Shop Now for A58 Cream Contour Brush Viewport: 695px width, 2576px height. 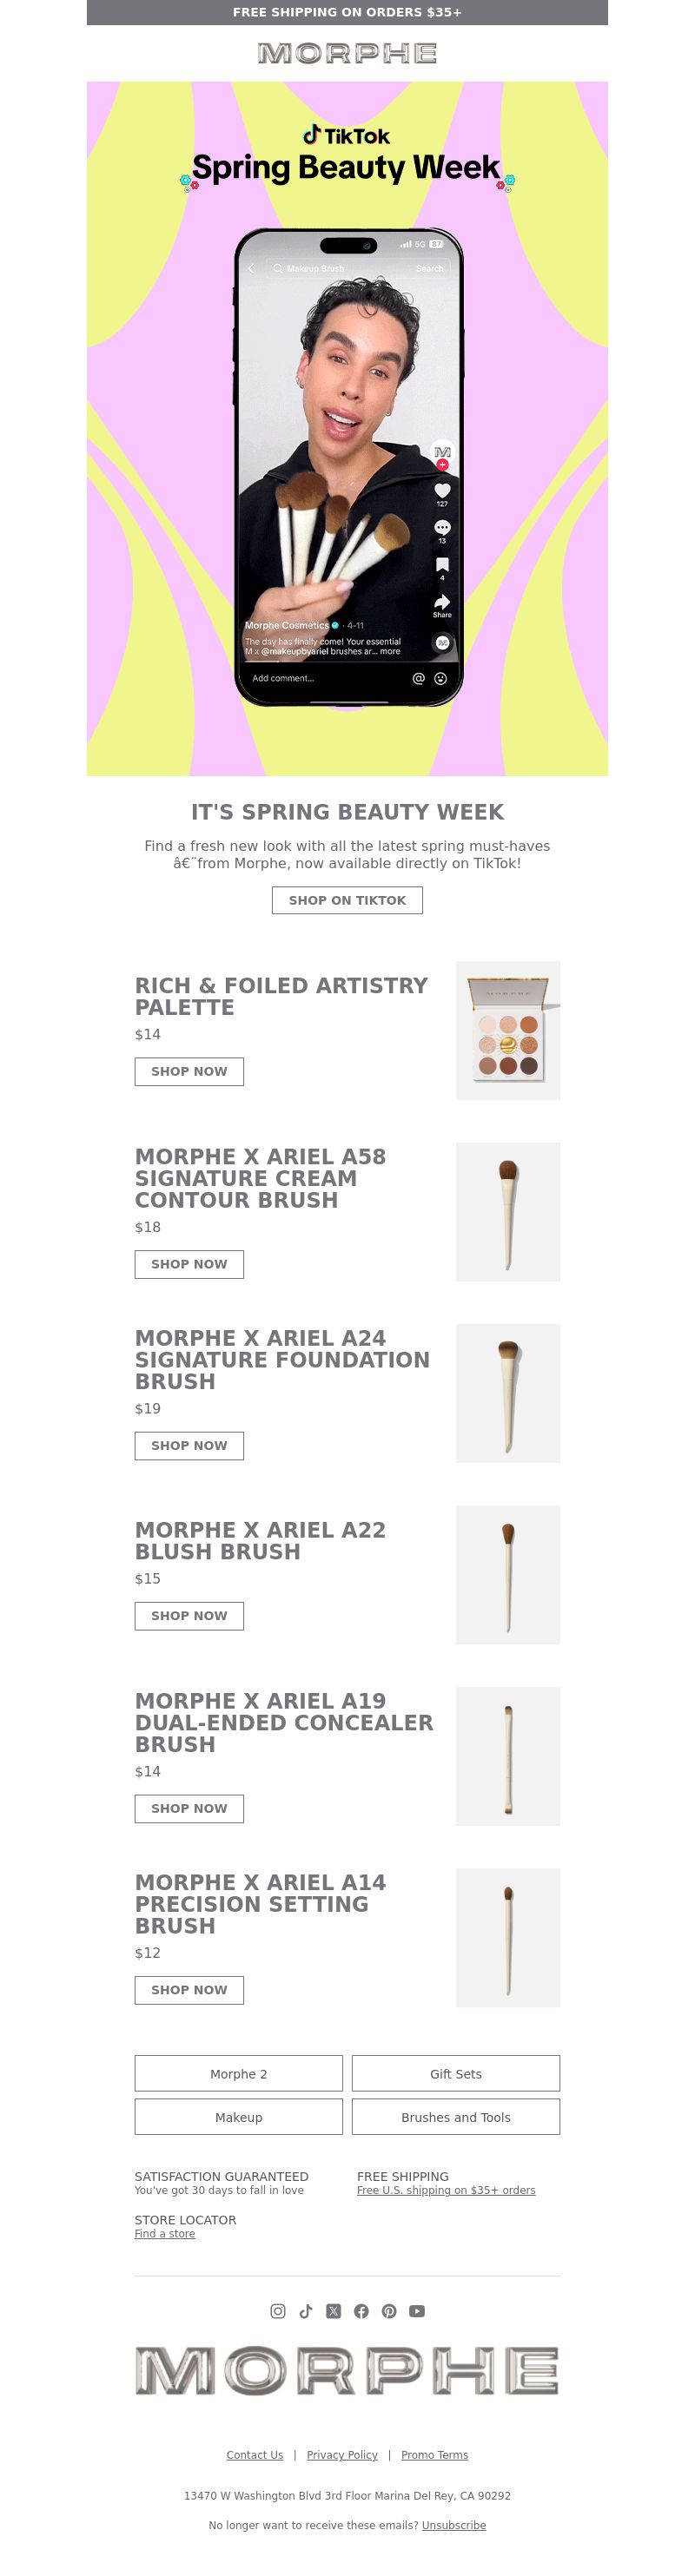click(189, 1264)
